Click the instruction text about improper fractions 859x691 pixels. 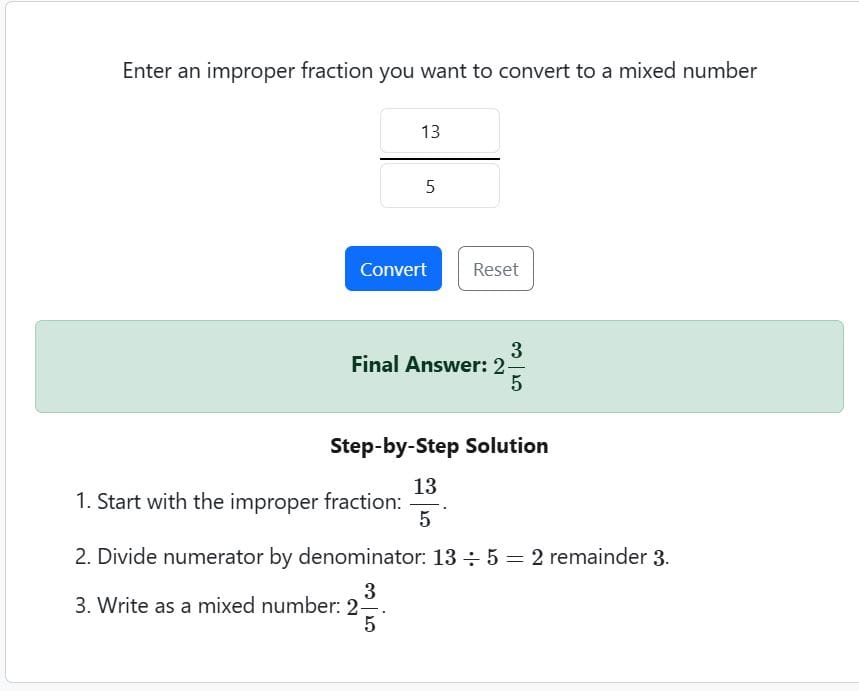439,71
